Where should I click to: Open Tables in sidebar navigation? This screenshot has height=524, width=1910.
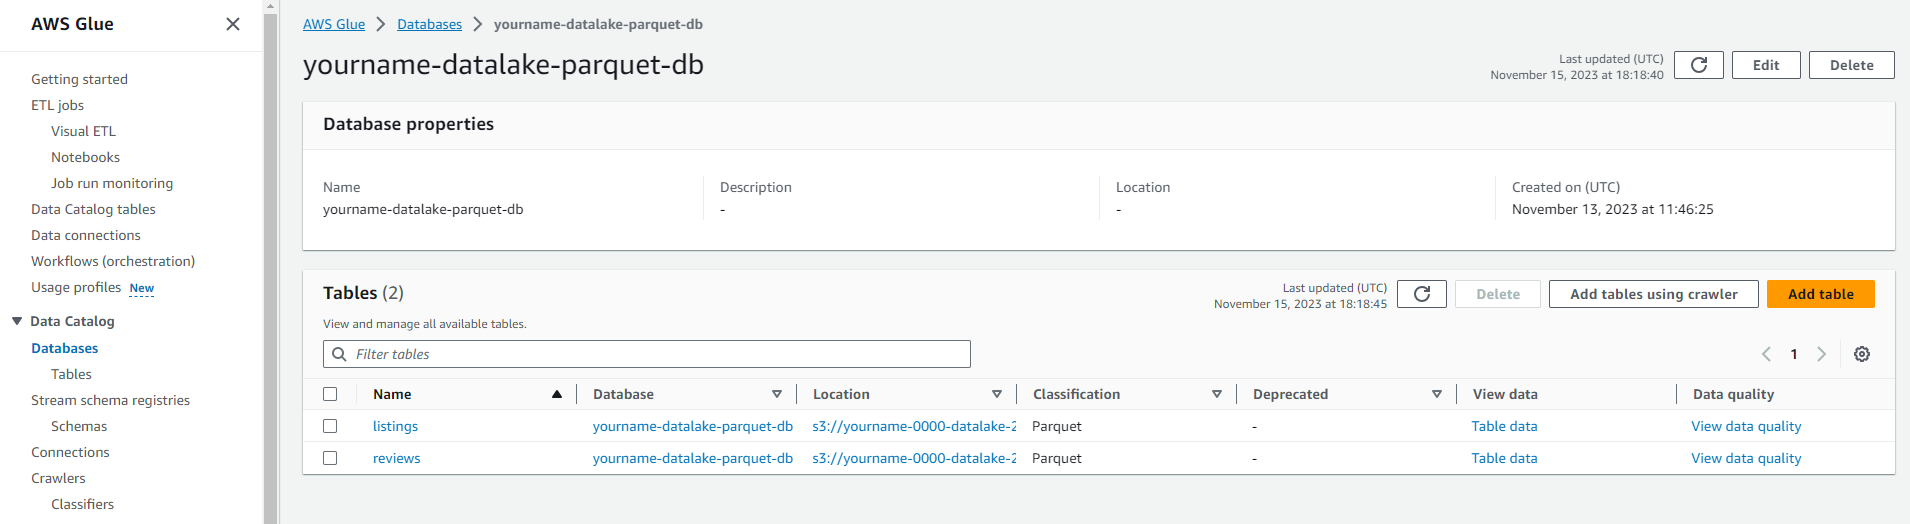pos(71,374)
